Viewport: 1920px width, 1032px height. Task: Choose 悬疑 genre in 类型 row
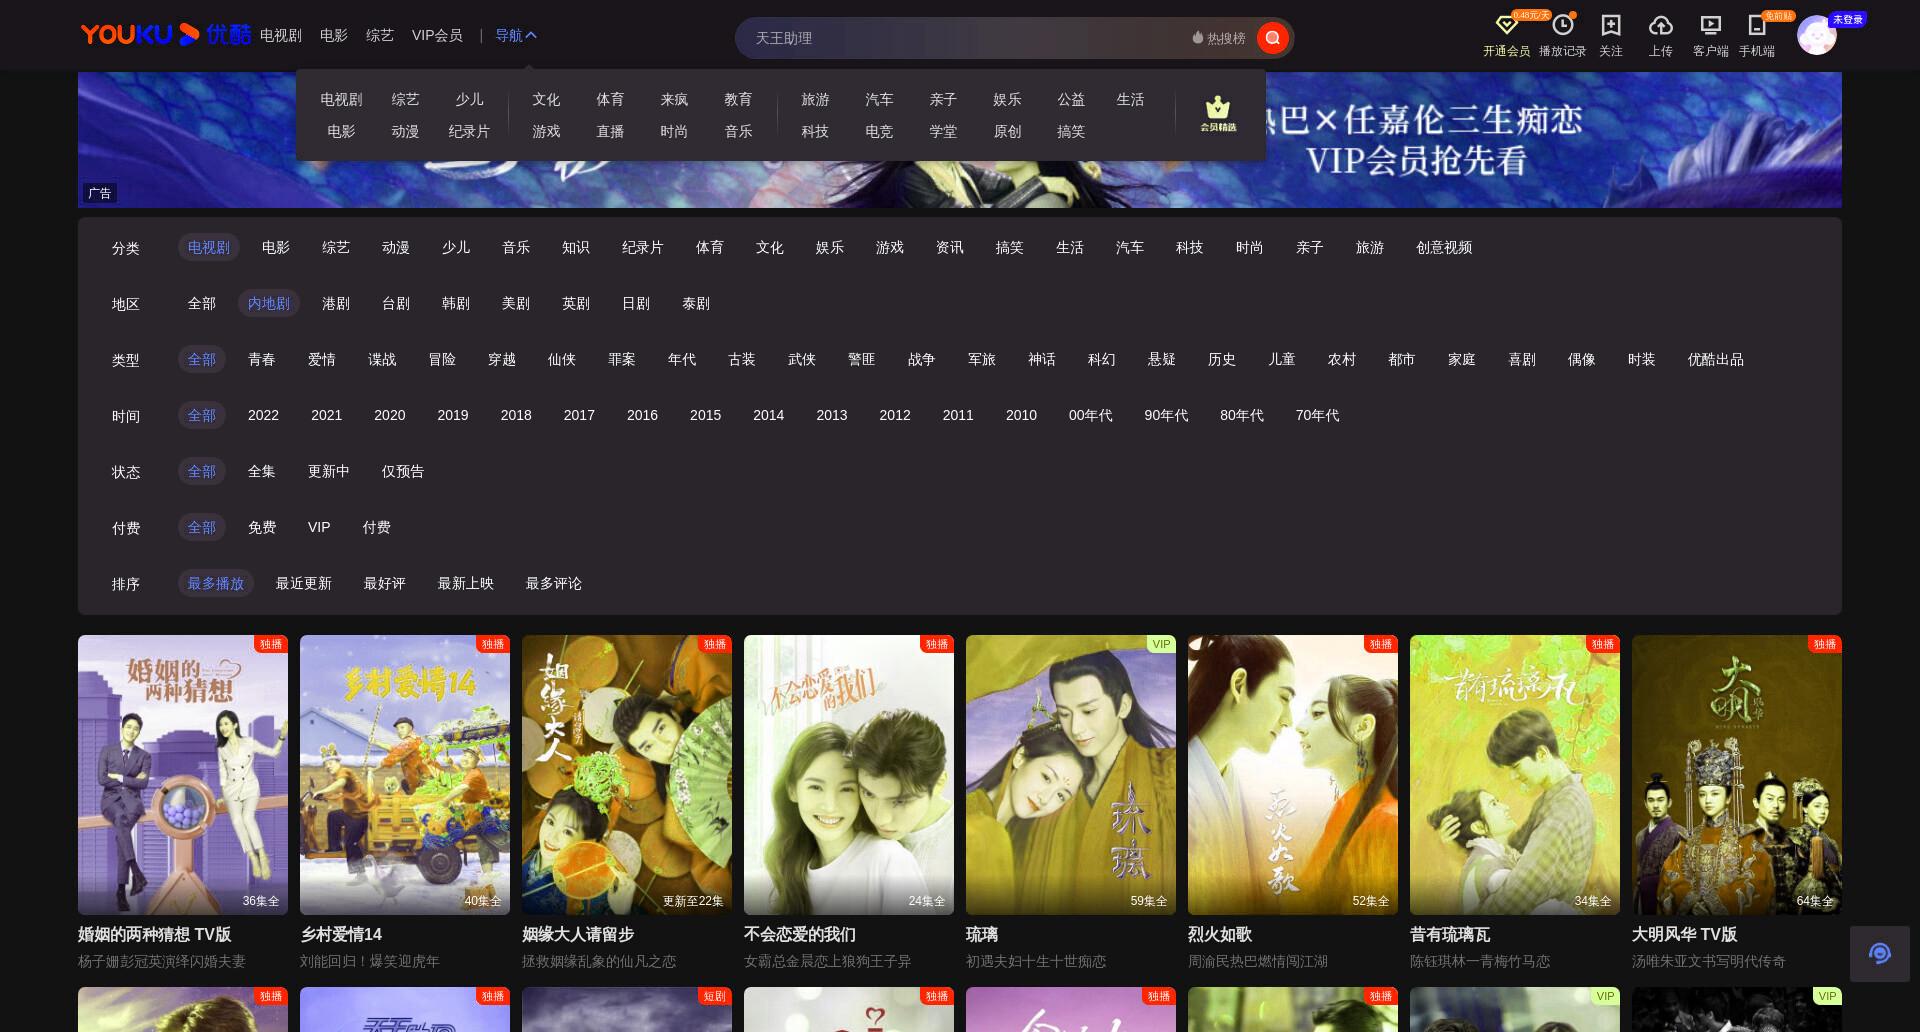(1162, 359)
